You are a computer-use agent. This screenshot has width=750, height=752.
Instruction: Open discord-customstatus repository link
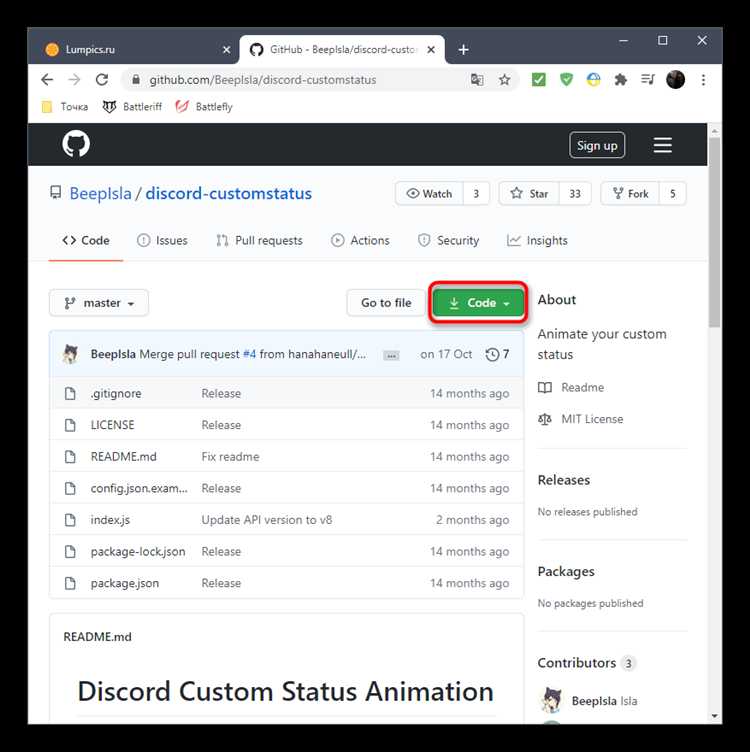[x=228, y=193]
